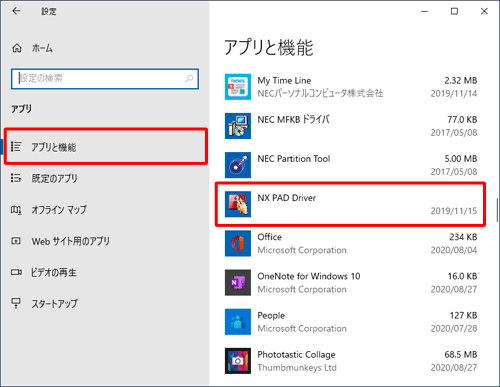Click the Office app icon
This screenshot has width=500, height=387.
click(238, 243)
